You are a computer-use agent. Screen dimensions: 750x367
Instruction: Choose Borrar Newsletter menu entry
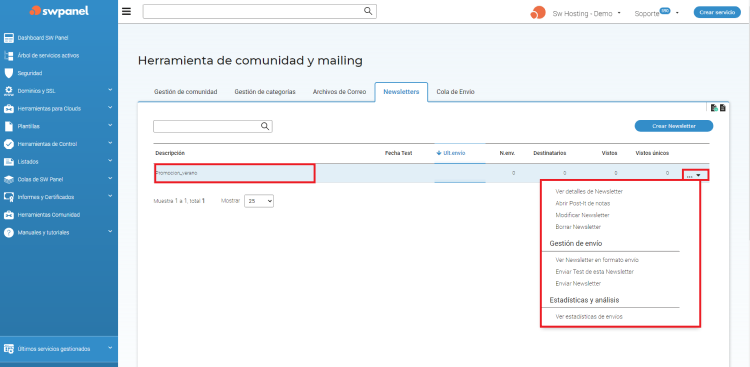[578, 227]
